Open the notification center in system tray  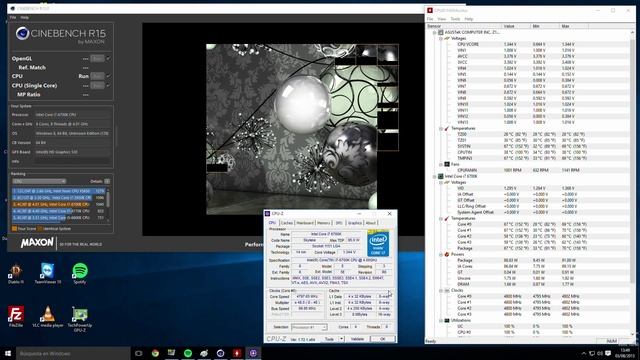[608, 353]
